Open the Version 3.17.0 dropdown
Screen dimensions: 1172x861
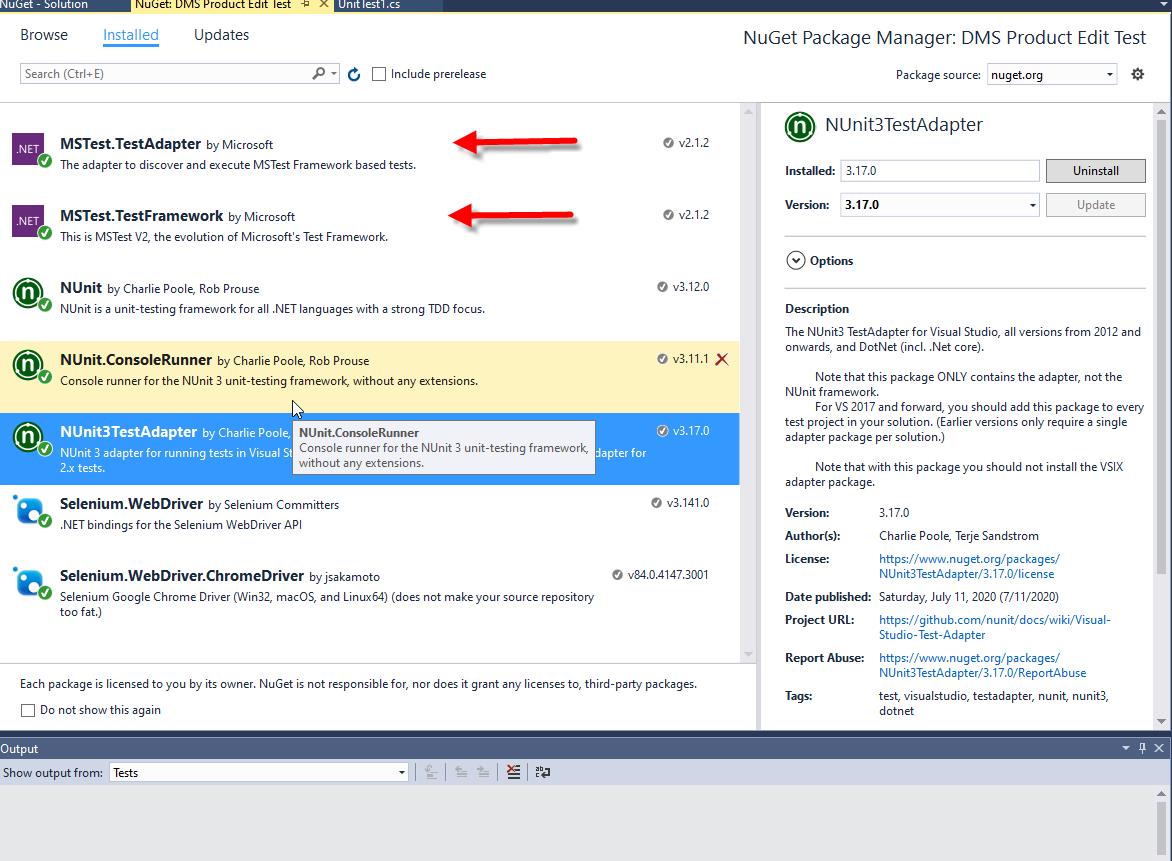pos(940,205)
